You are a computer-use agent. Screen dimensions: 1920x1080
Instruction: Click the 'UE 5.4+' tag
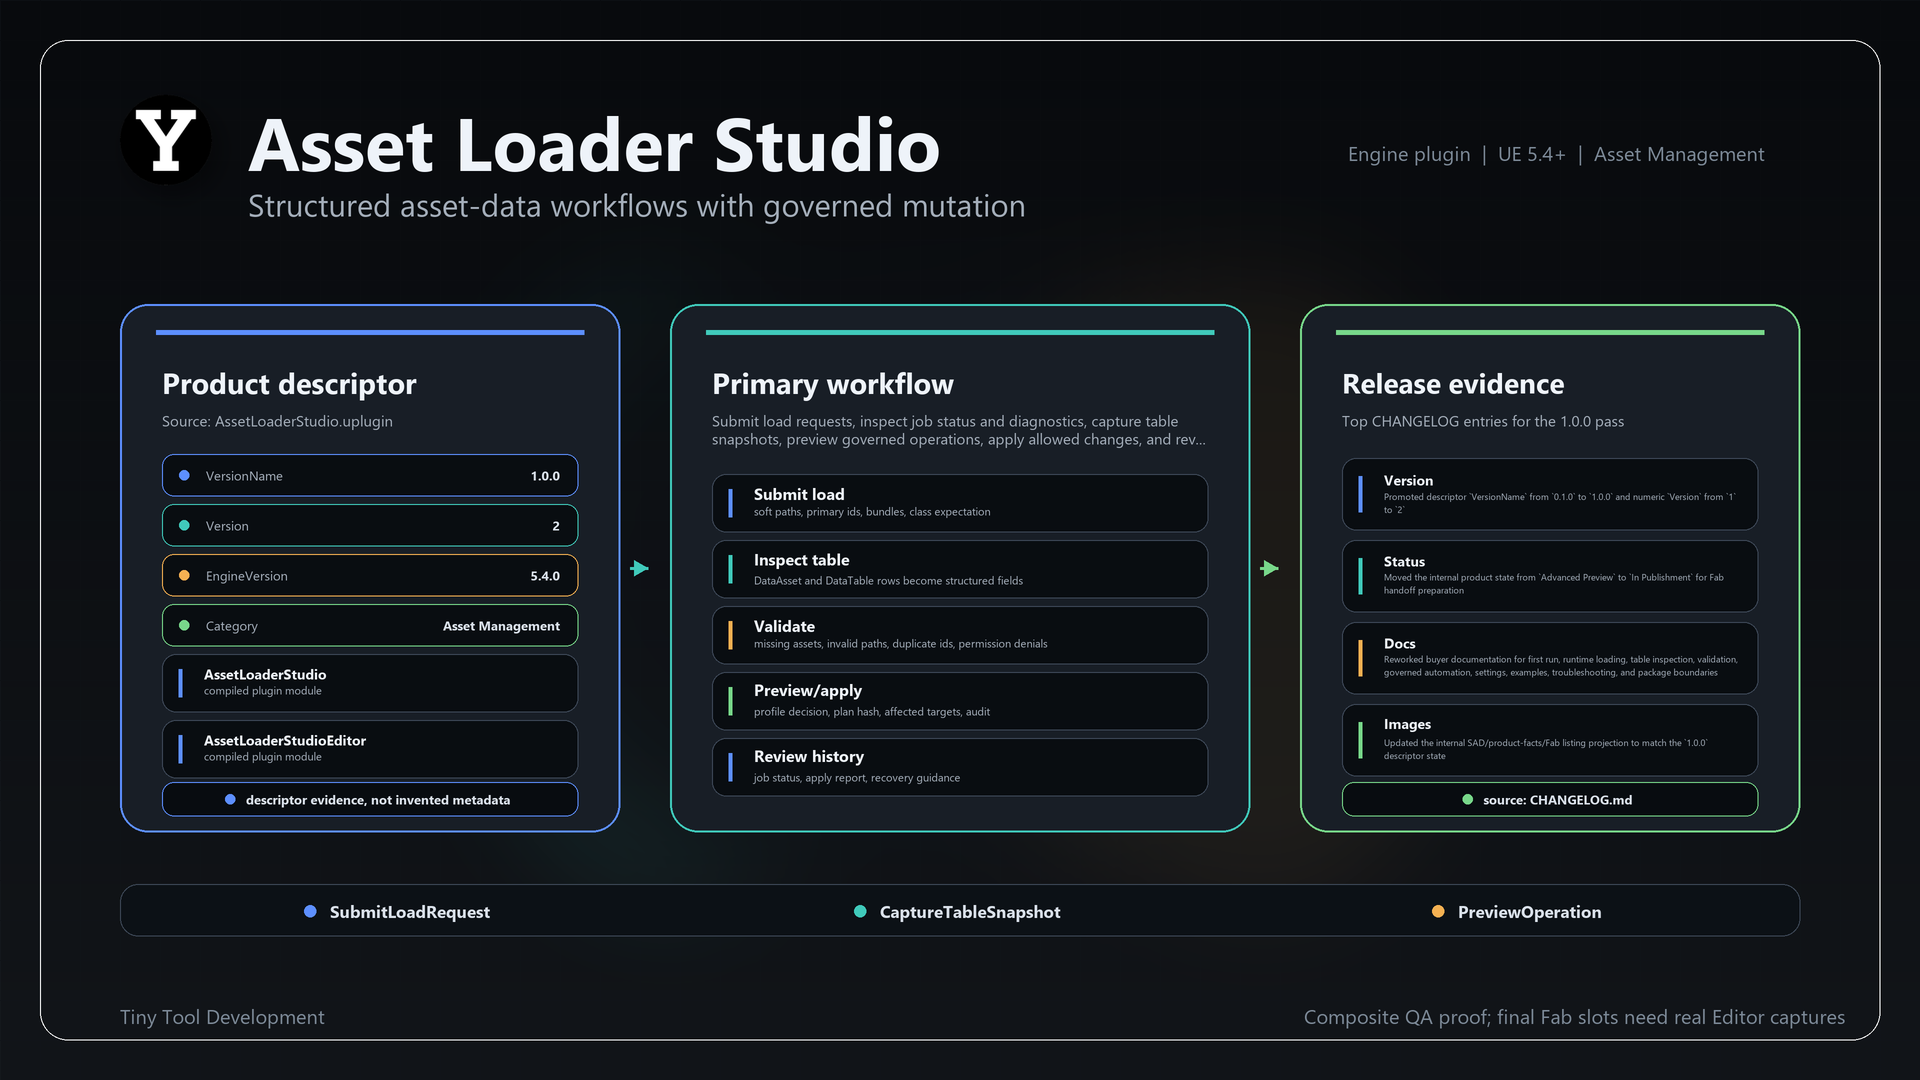pos(1531,154)
